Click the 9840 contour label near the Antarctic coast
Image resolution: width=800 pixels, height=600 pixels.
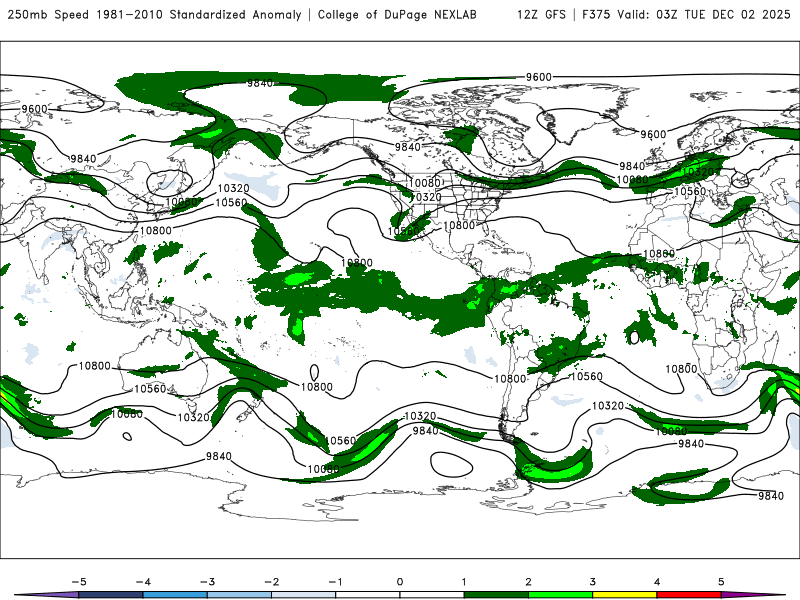770,496
